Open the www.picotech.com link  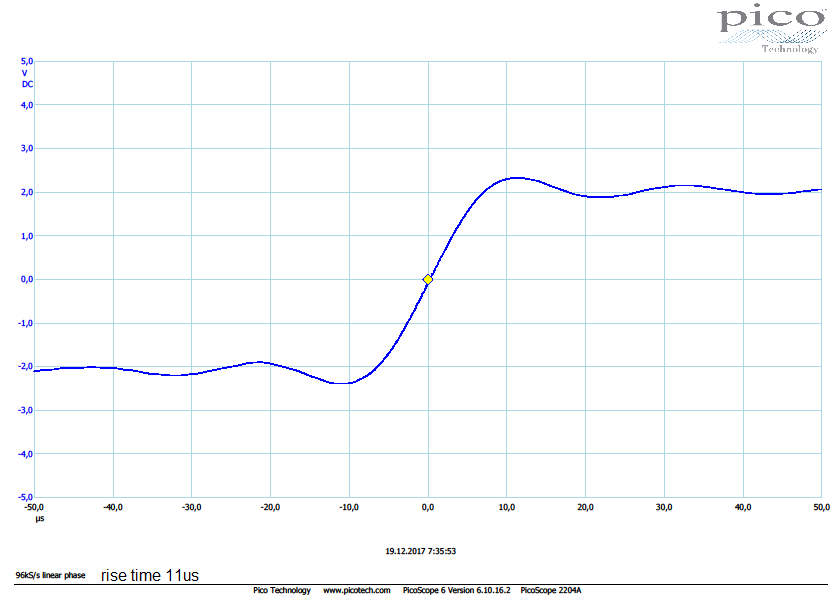[x=357, y=590]
